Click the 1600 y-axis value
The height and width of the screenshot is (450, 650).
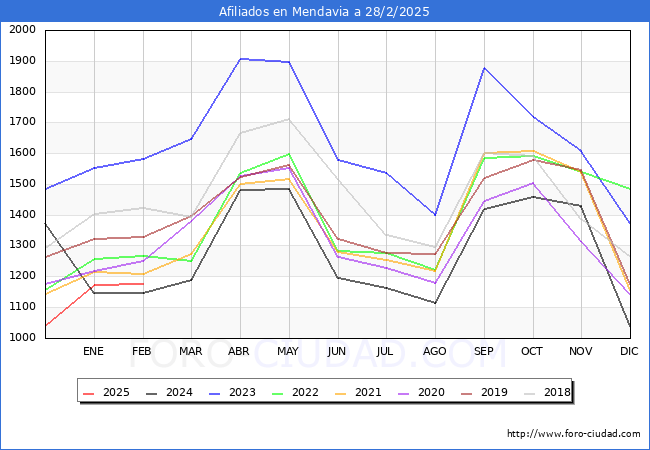pos(22,153)
